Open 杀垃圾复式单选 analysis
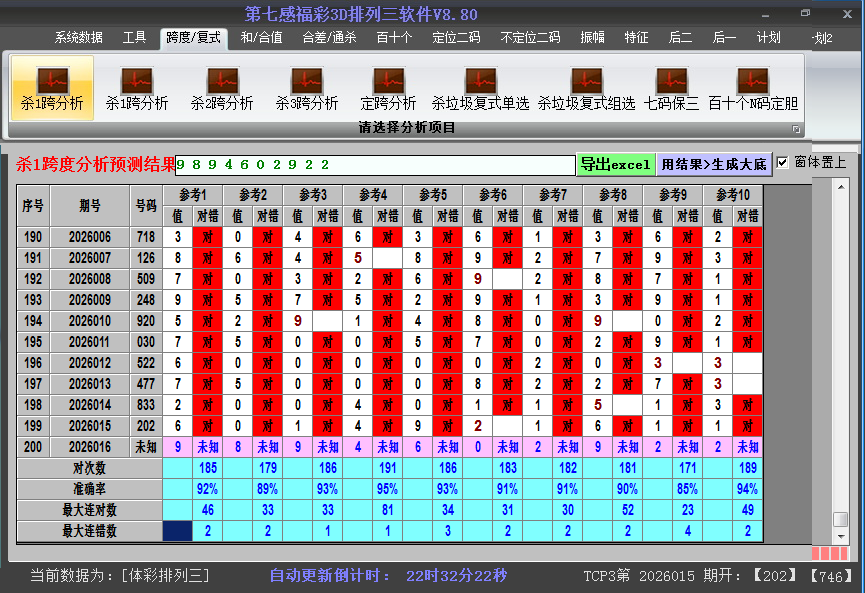 pyautogui.click(x=480, y=88)
